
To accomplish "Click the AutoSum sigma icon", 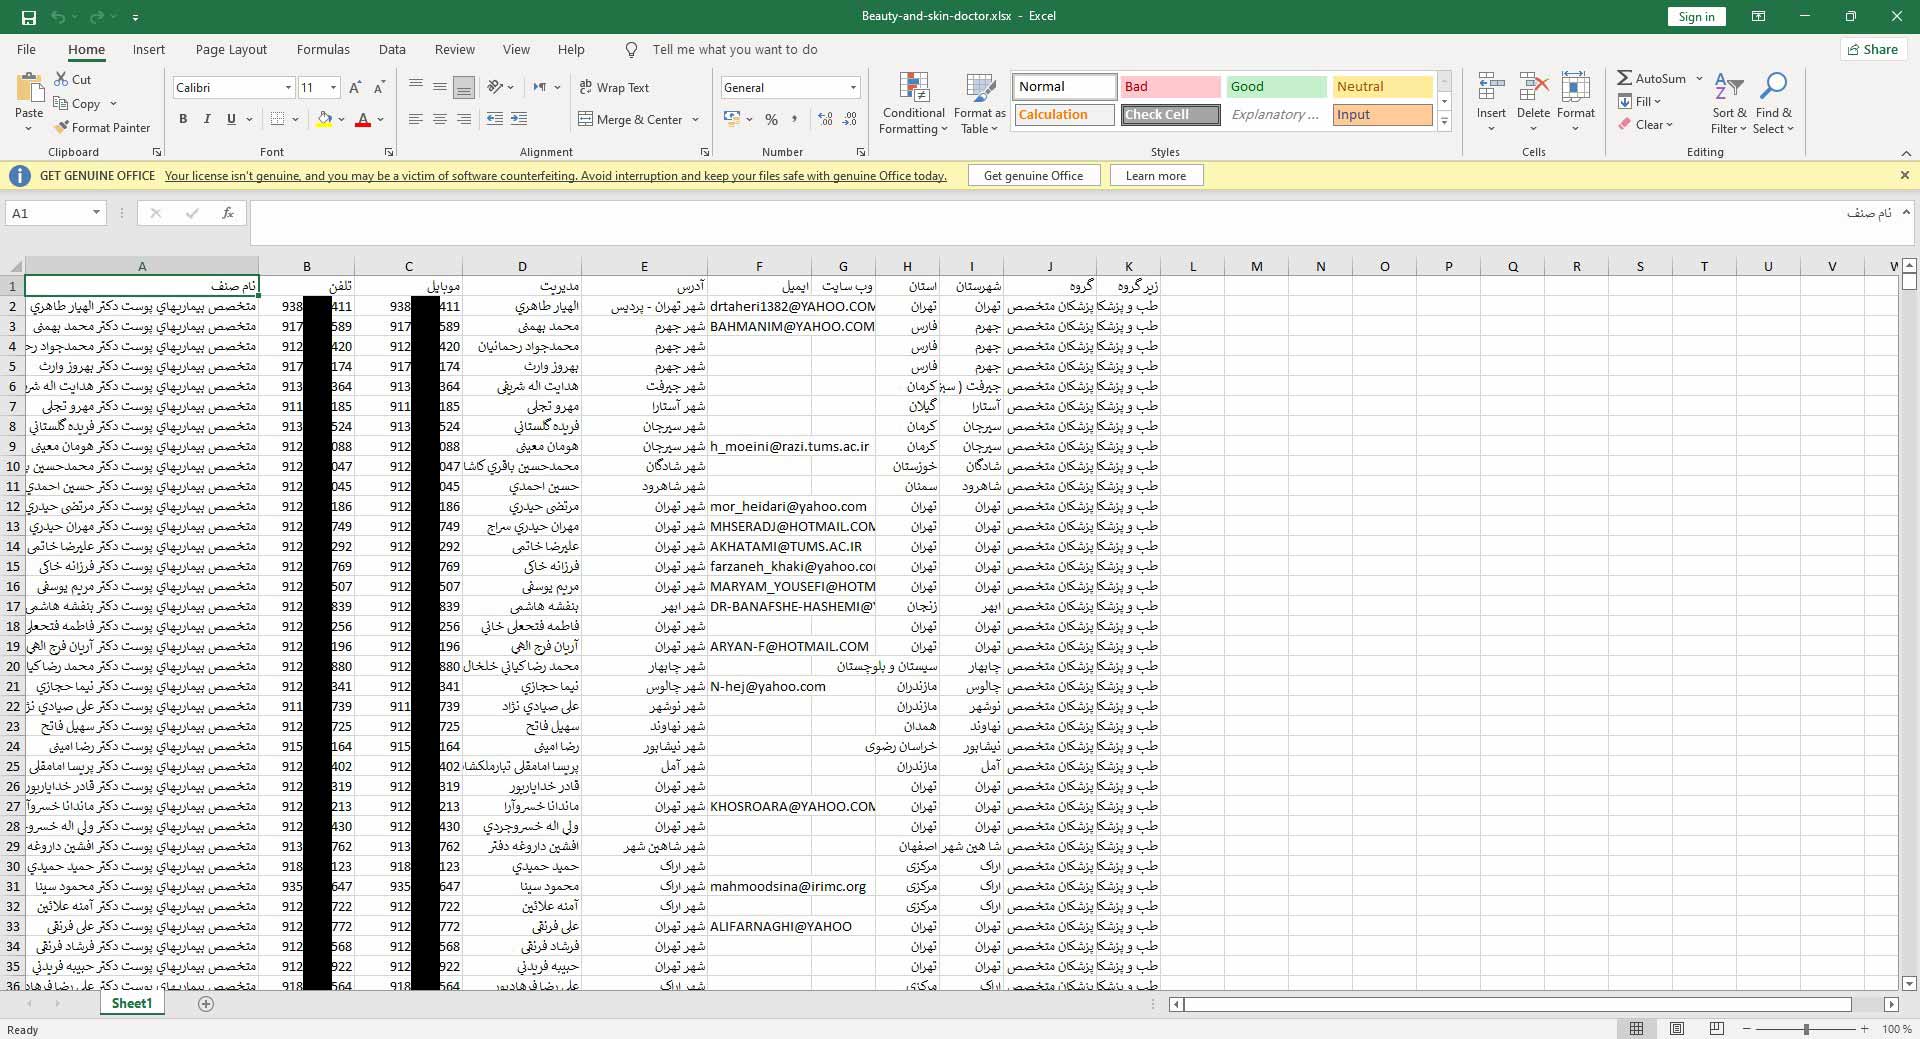I will [1625, 78].
